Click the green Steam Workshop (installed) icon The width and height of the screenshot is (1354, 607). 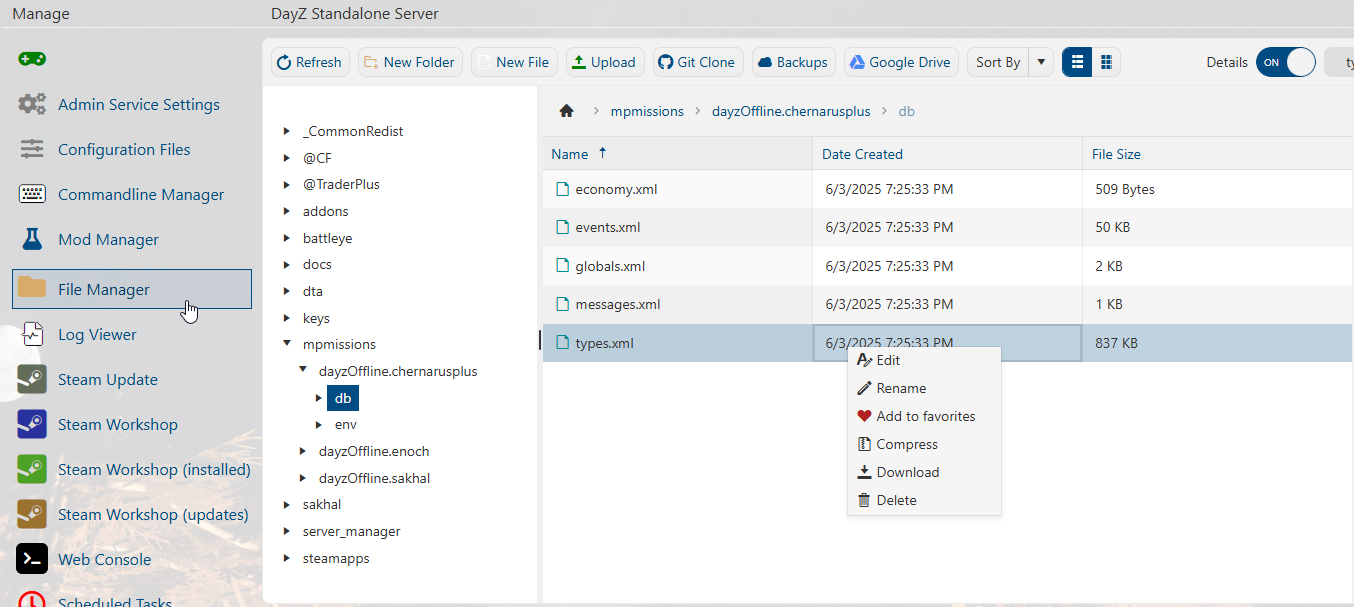(32, 469)
